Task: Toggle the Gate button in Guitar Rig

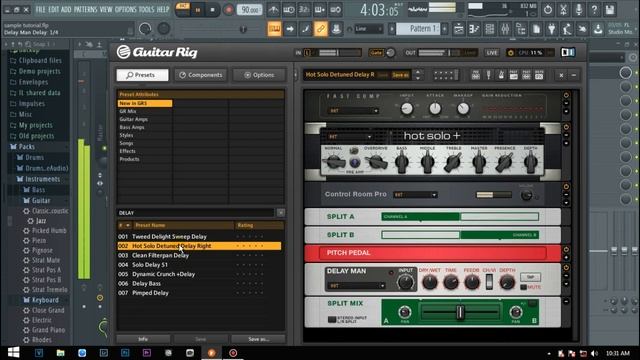Action: click(376, 53)
